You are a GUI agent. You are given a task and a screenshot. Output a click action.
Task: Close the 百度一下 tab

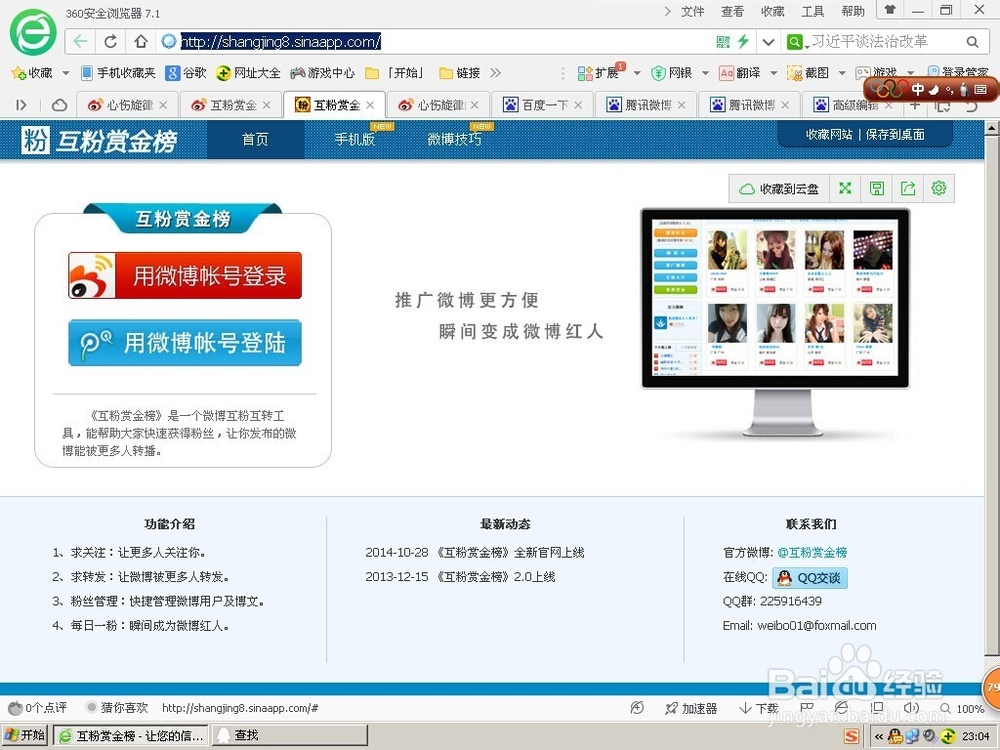point(578,105)
